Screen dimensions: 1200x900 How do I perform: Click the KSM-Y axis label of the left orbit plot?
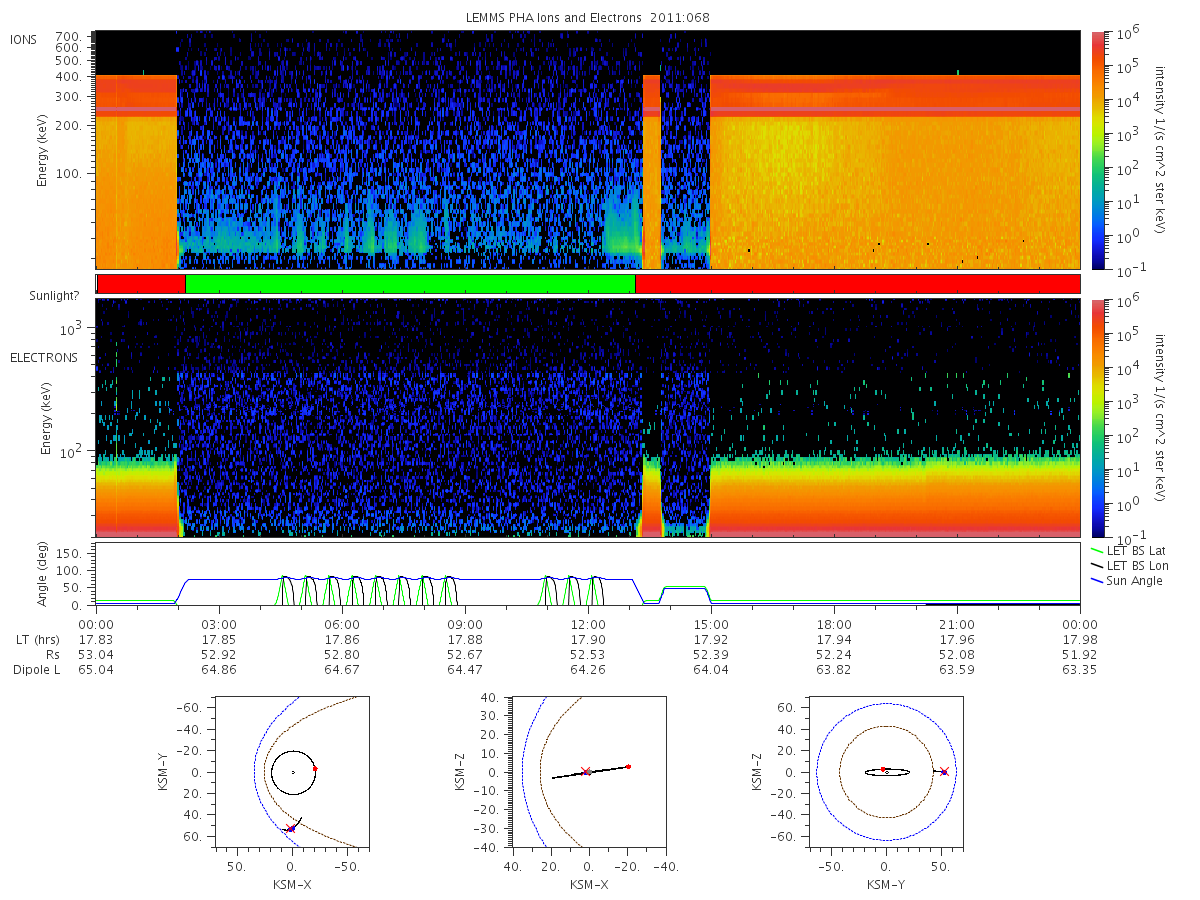coord(163,772)
